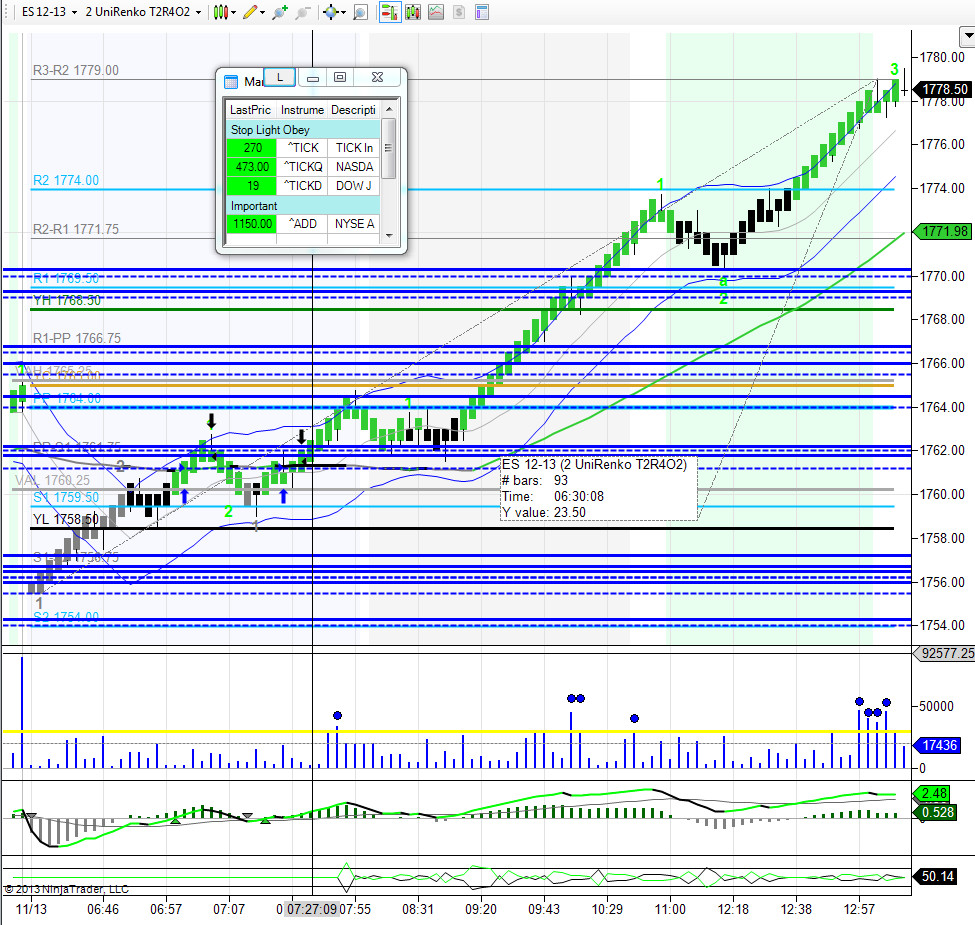Select the Important label row

[303, 205]
